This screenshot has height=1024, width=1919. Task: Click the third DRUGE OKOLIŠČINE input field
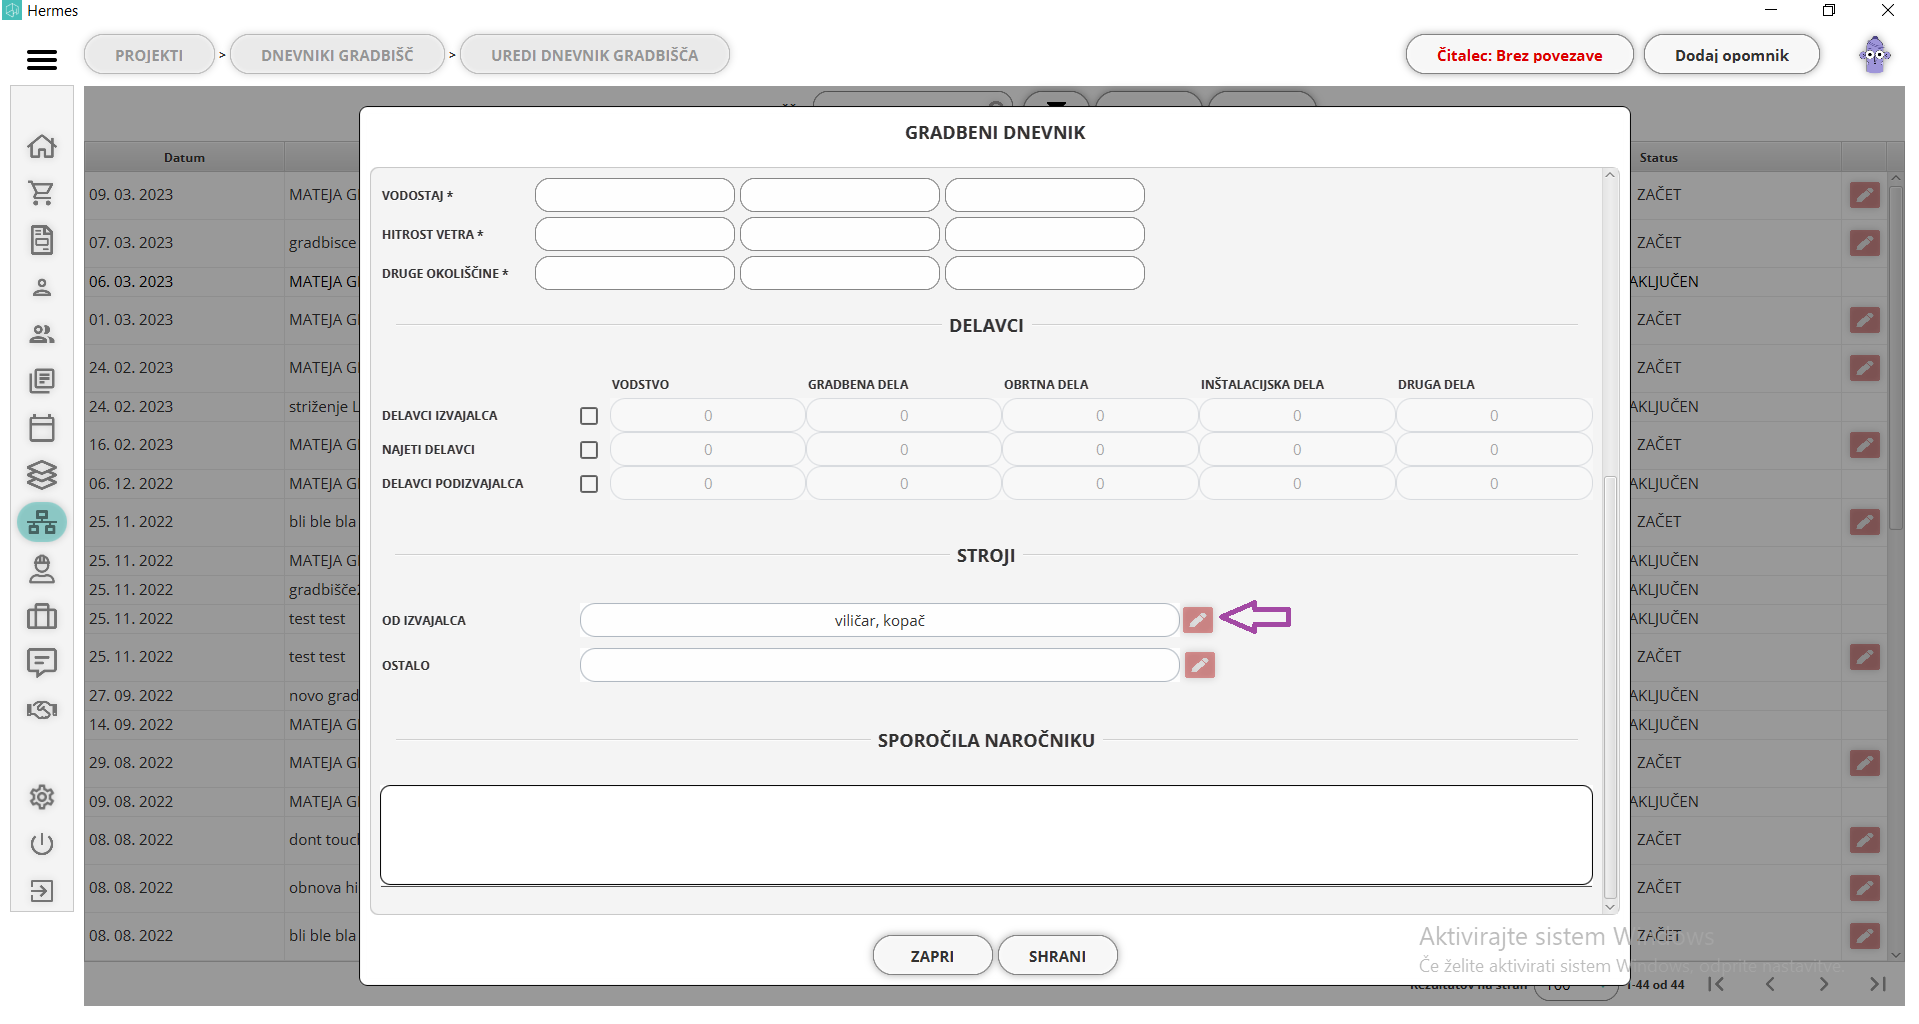point(1045,273)
